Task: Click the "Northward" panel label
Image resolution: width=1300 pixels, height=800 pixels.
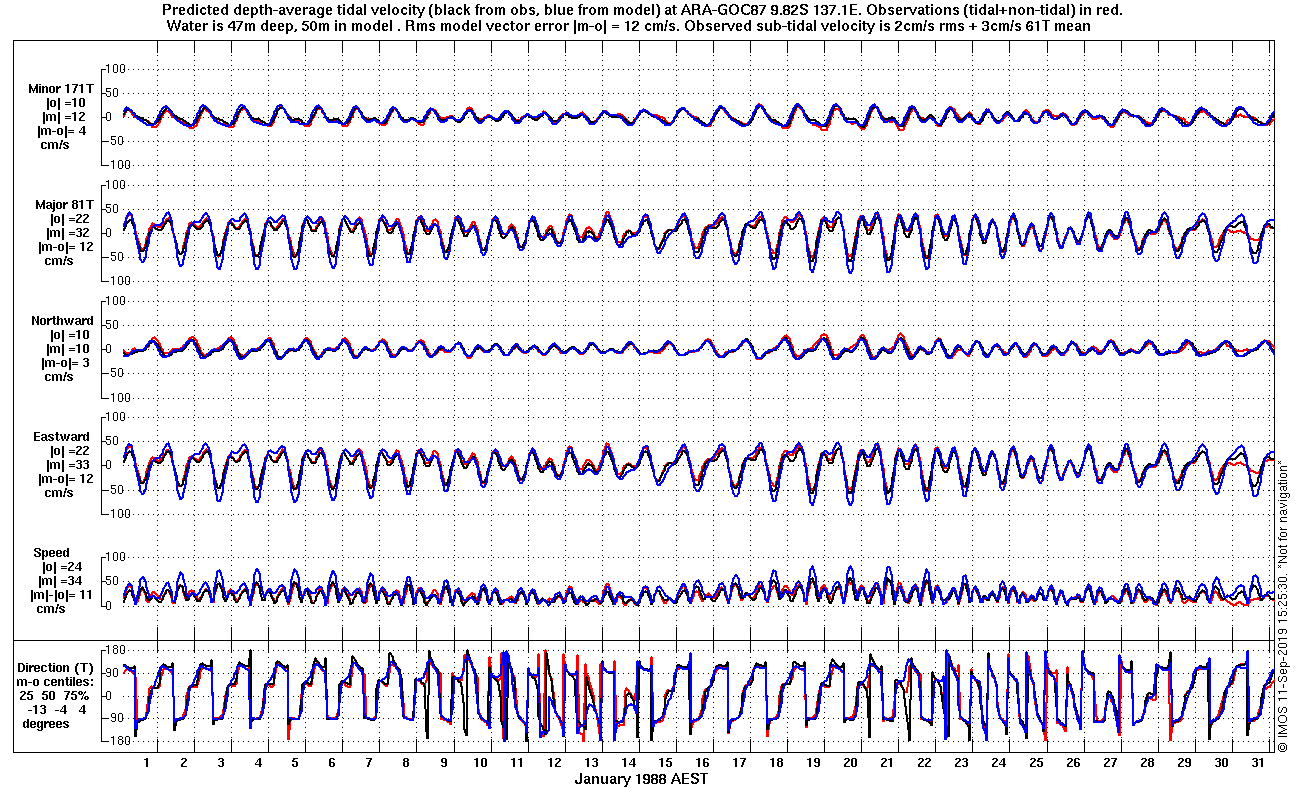Action: (62, 321)
